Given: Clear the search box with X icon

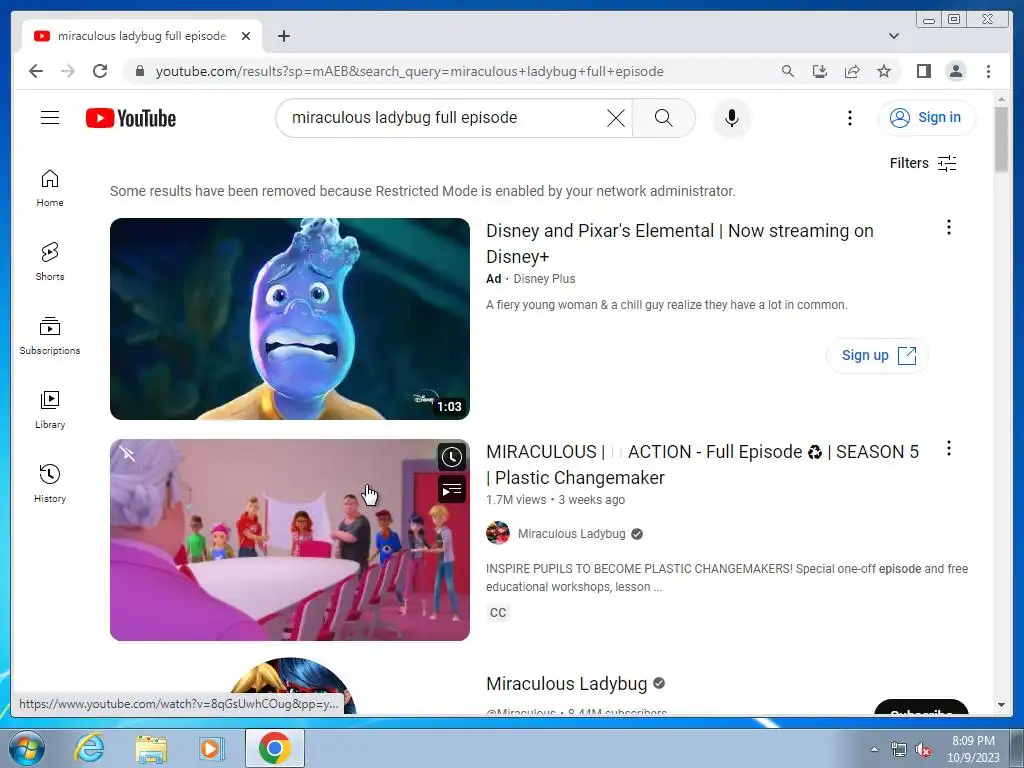Looking at the screenshot, I should [x=616, y=118].
